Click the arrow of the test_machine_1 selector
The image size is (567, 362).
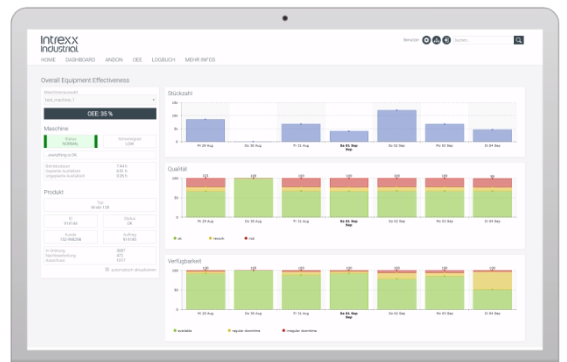(153, 100)
